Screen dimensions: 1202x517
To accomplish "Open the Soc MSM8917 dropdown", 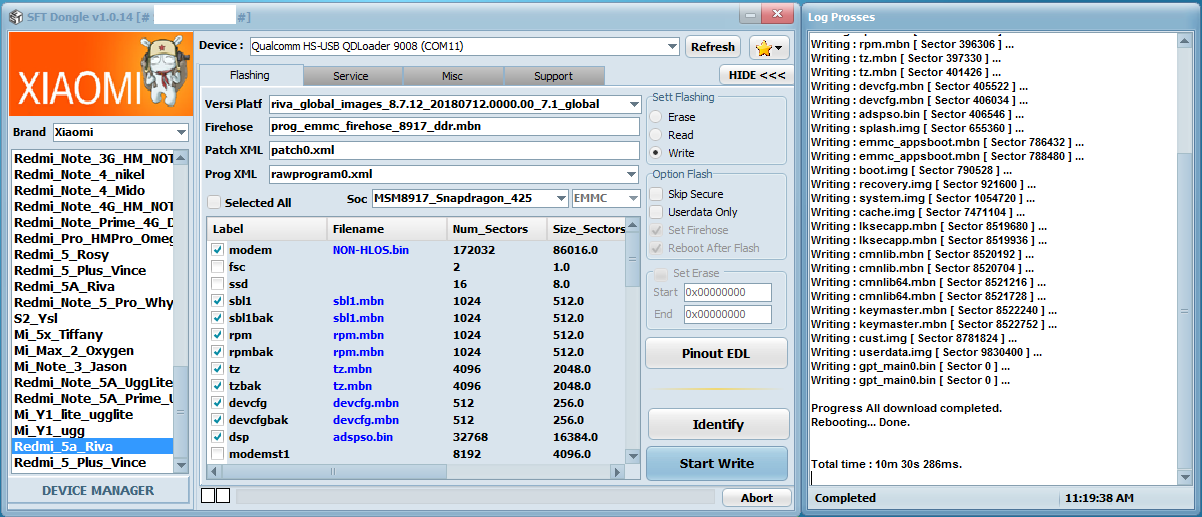I will tap(560, 198).
